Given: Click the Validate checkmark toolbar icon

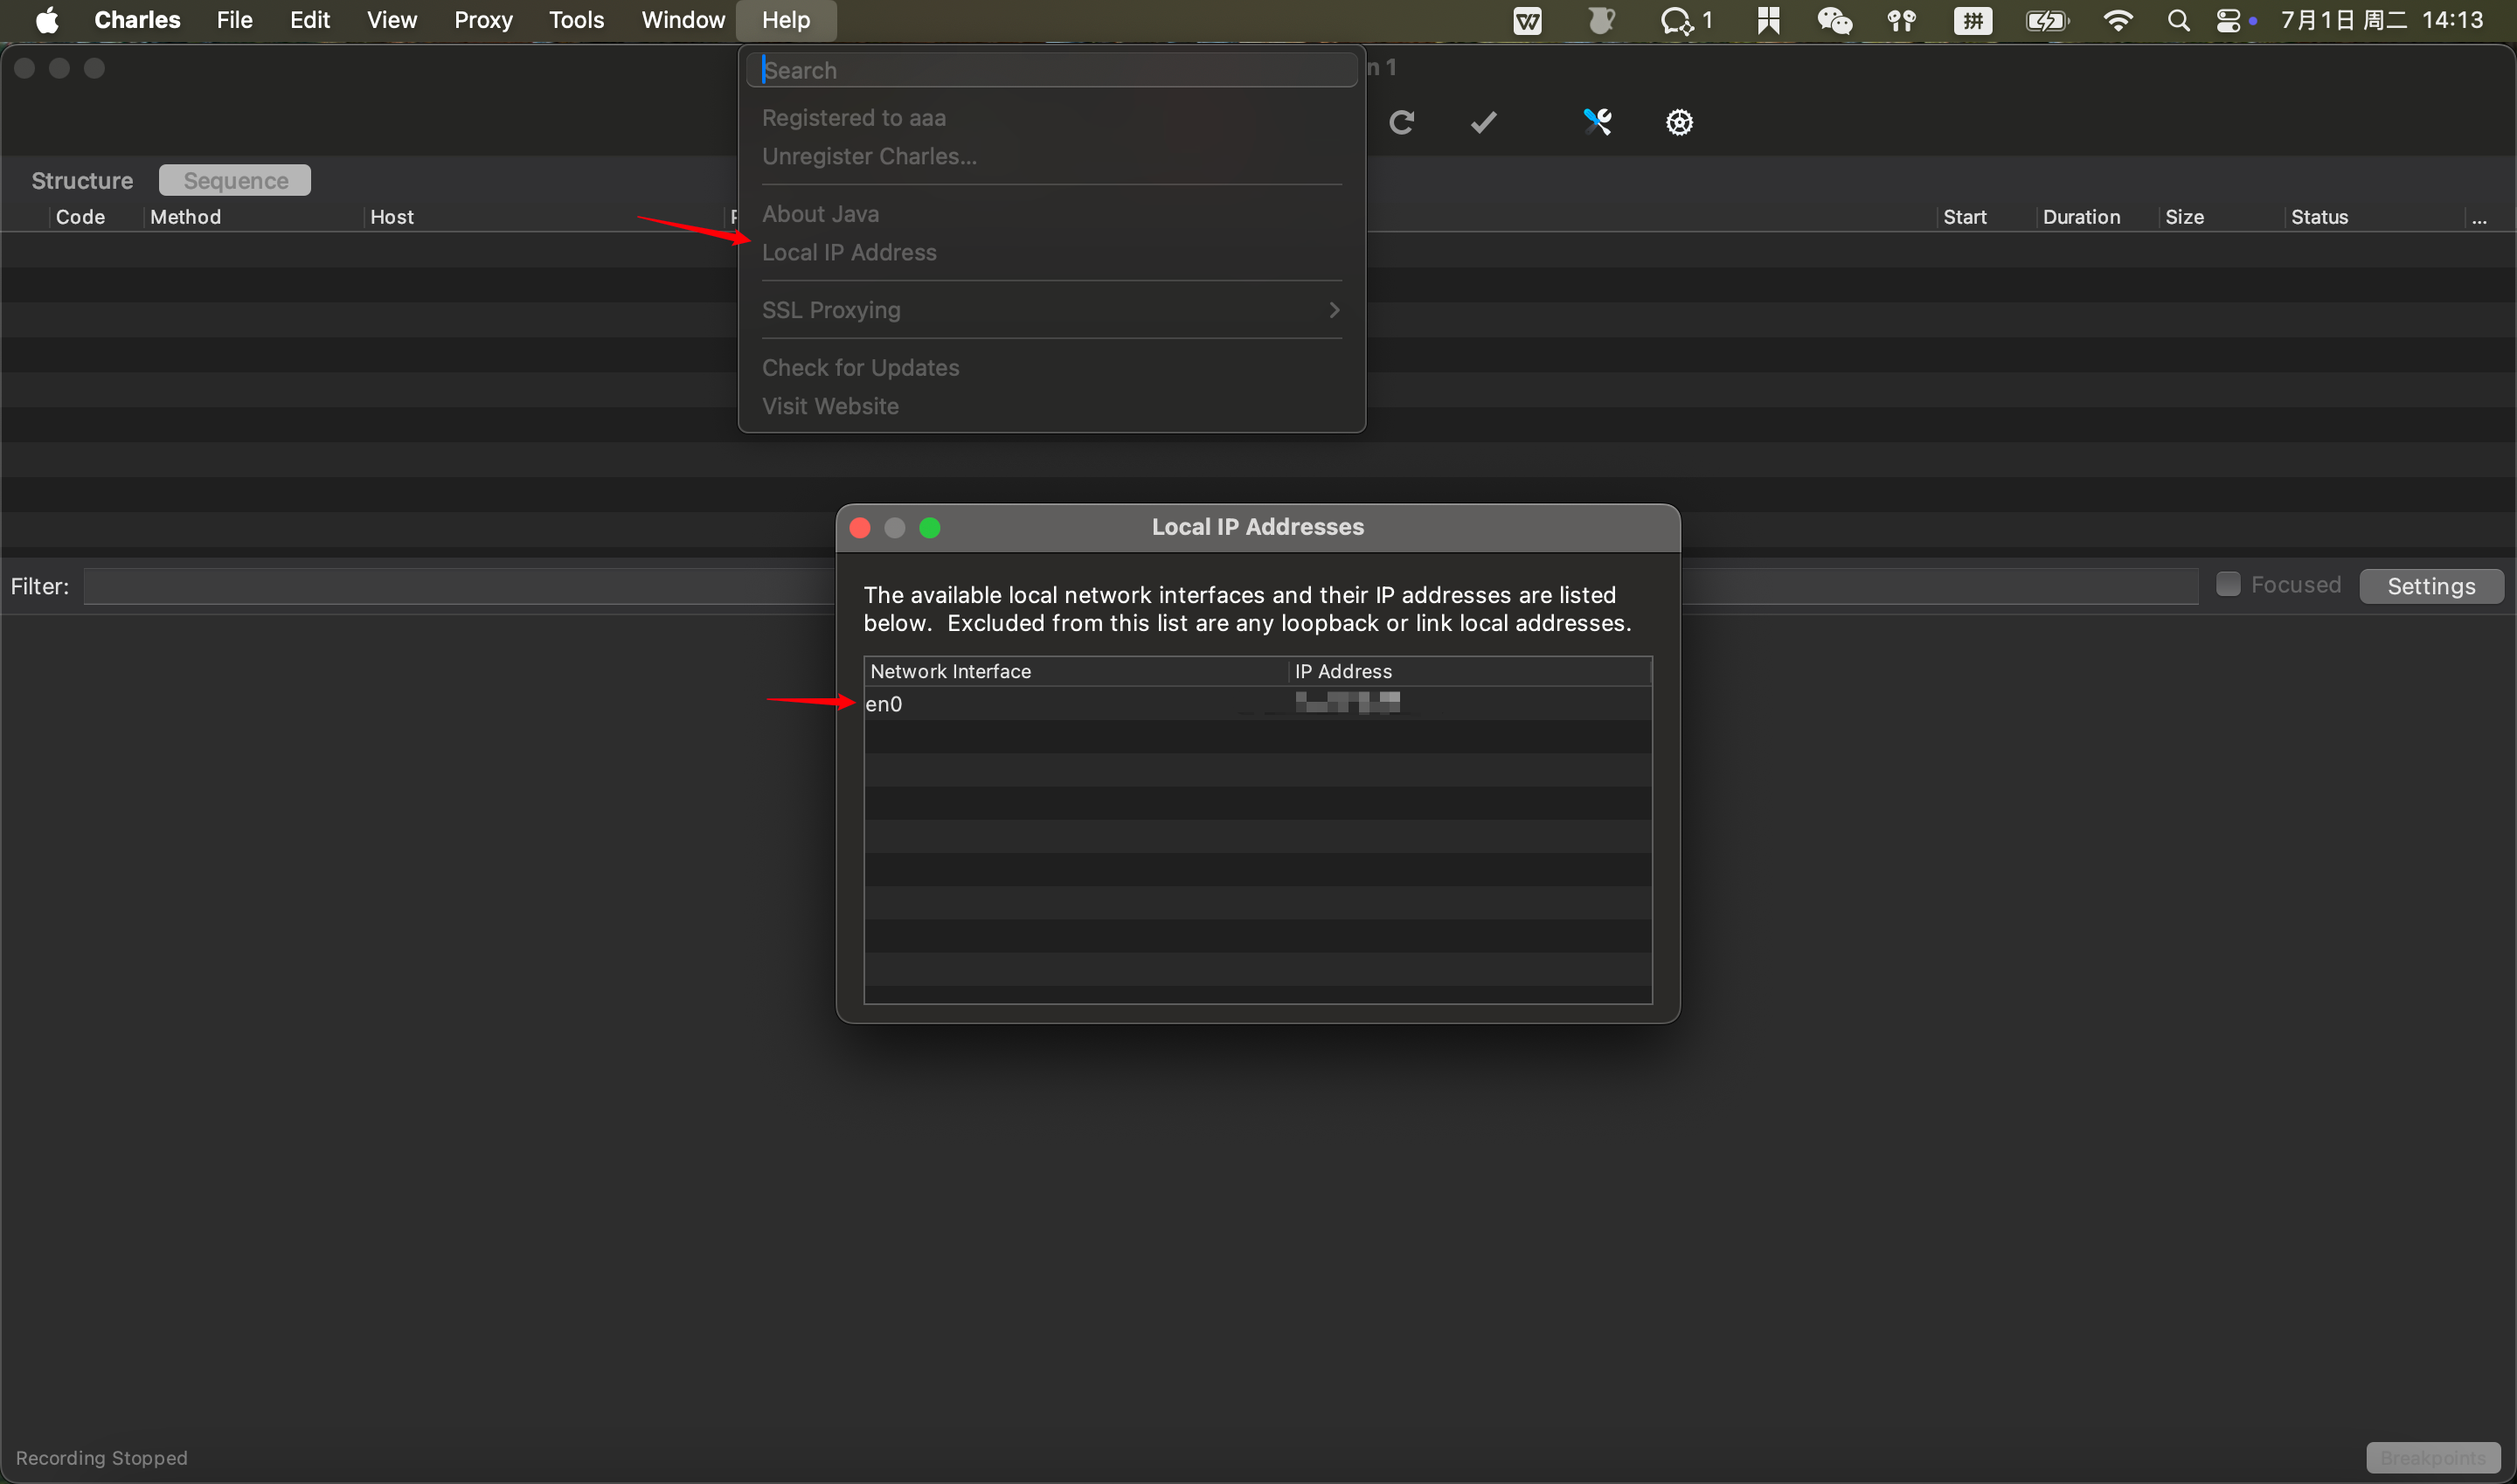Looking at the screenshot, I should (1483, 122).
